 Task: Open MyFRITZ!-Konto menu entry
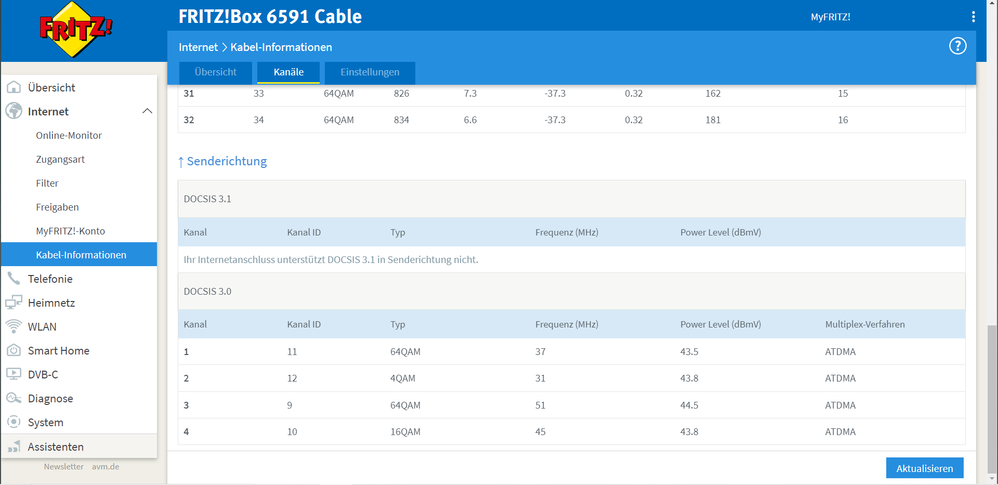click(x=70, y=231)
